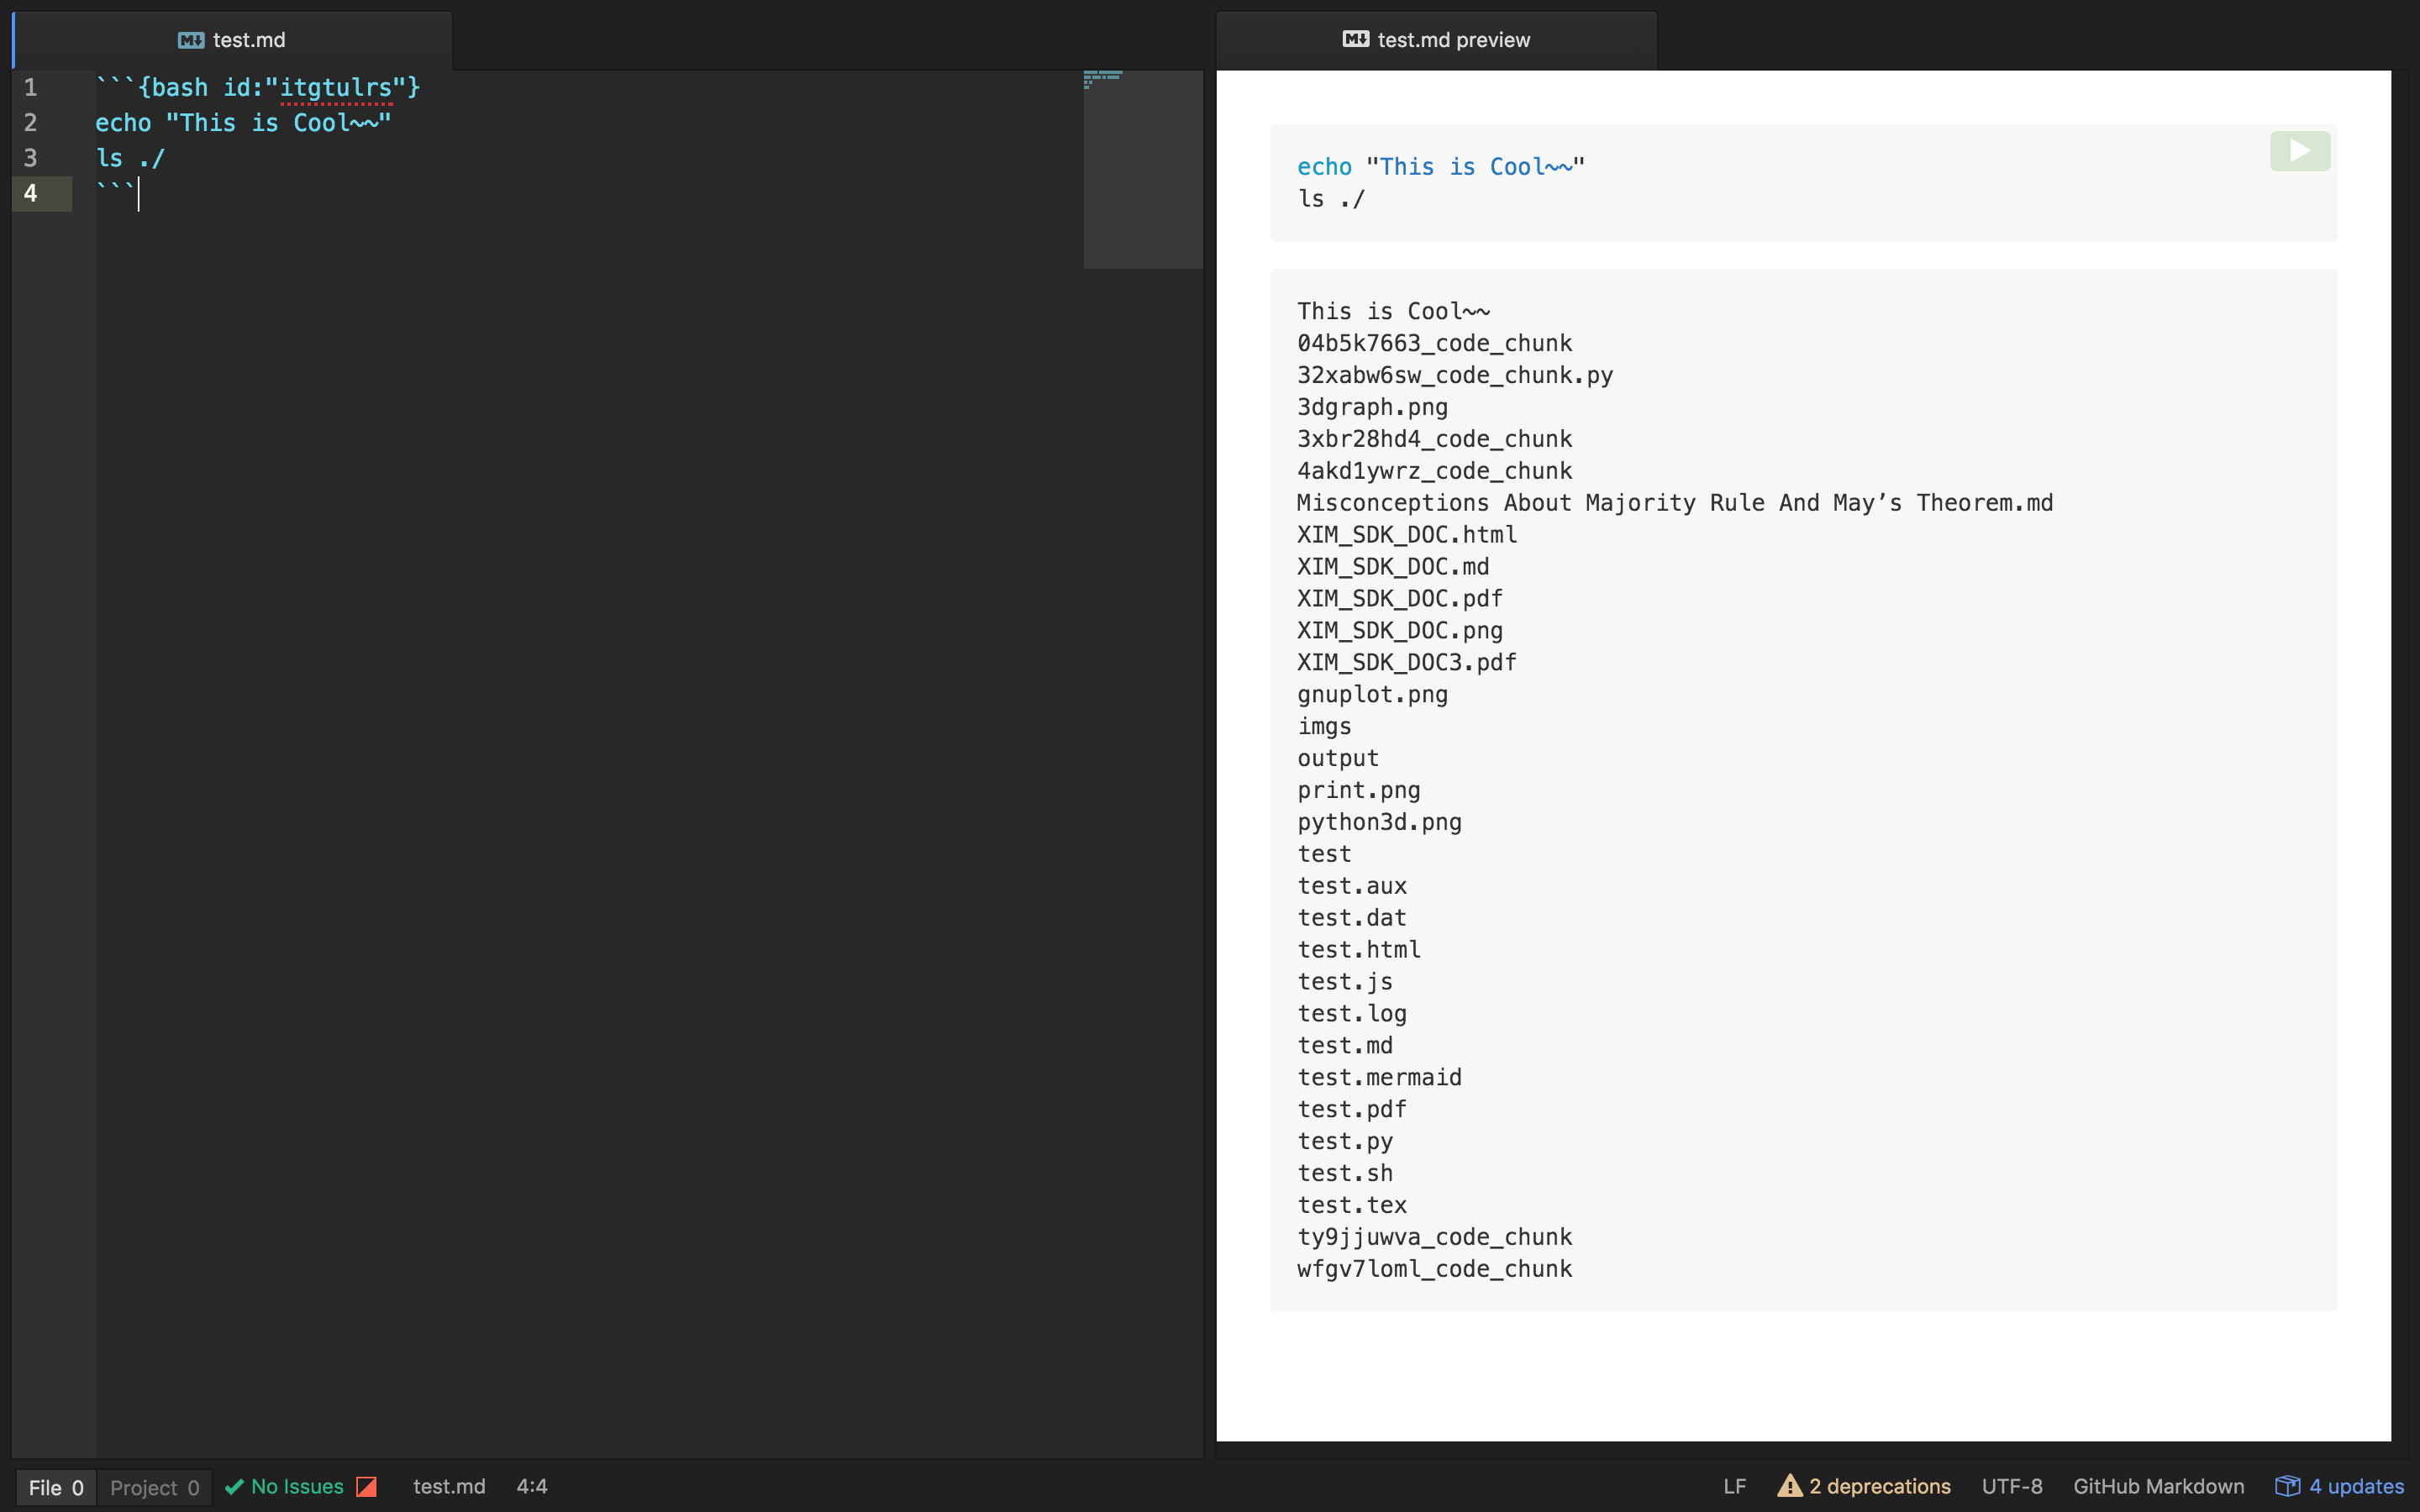Image resolution: width=2420 pixels, height=1512 pixels.
Task: Click the 4:4 cursor position indicator
Action: pos(531,1486)
